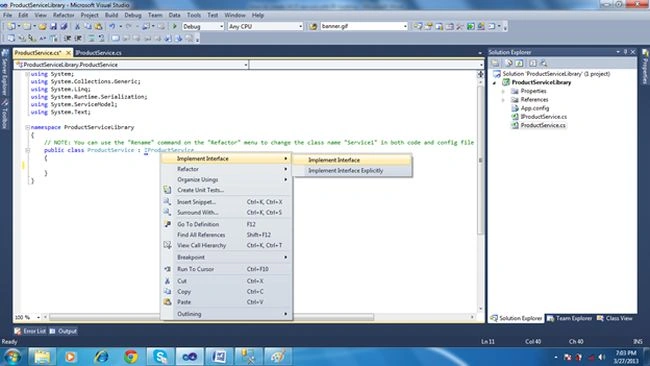Expand the References folder node
This screenshot has width=650, height=366.
pos(504,100)
